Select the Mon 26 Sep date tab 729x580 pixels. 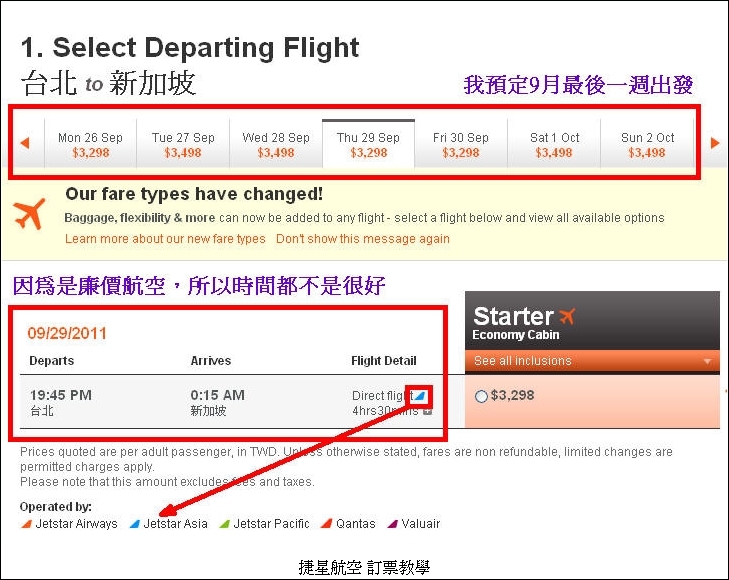click(x=90, y=144)
